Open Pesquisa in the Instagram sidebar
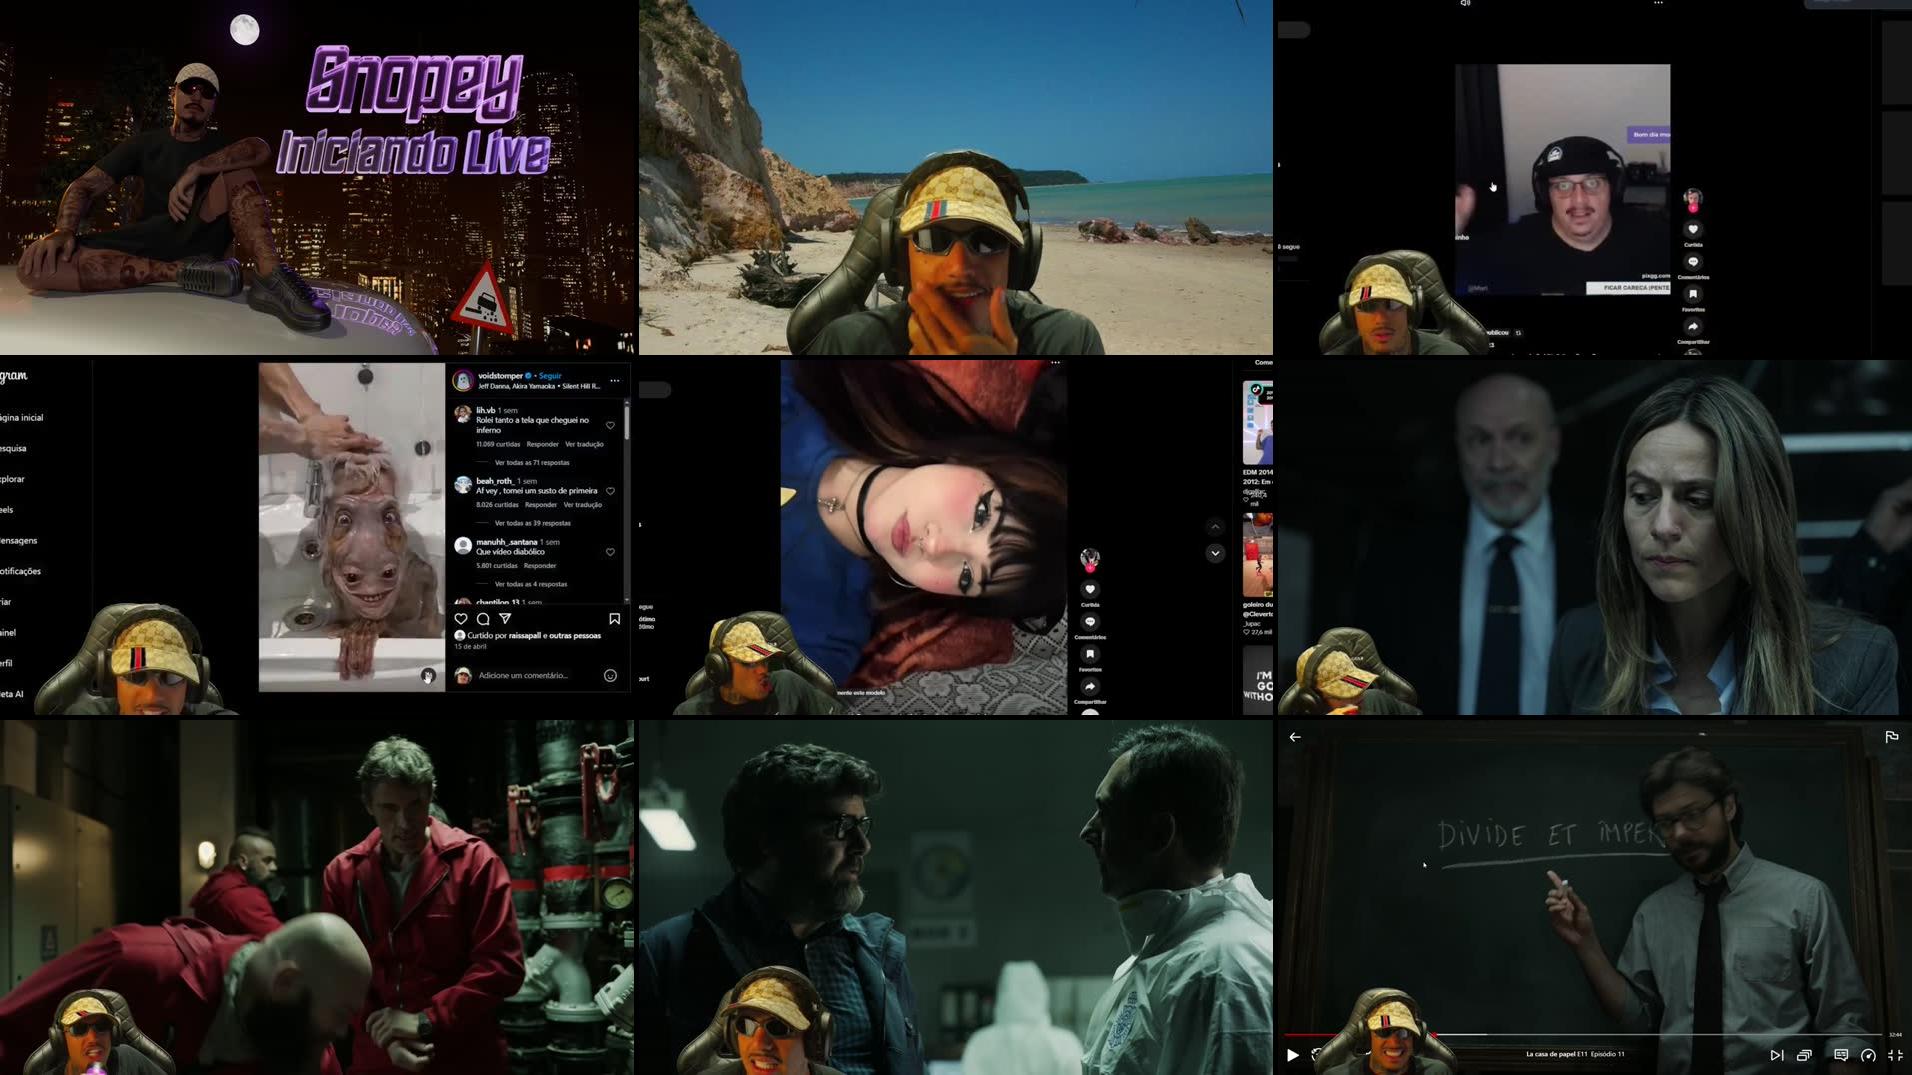Image resolution: width=1912 pixels, height=1075 pixels. click(13, 449)
